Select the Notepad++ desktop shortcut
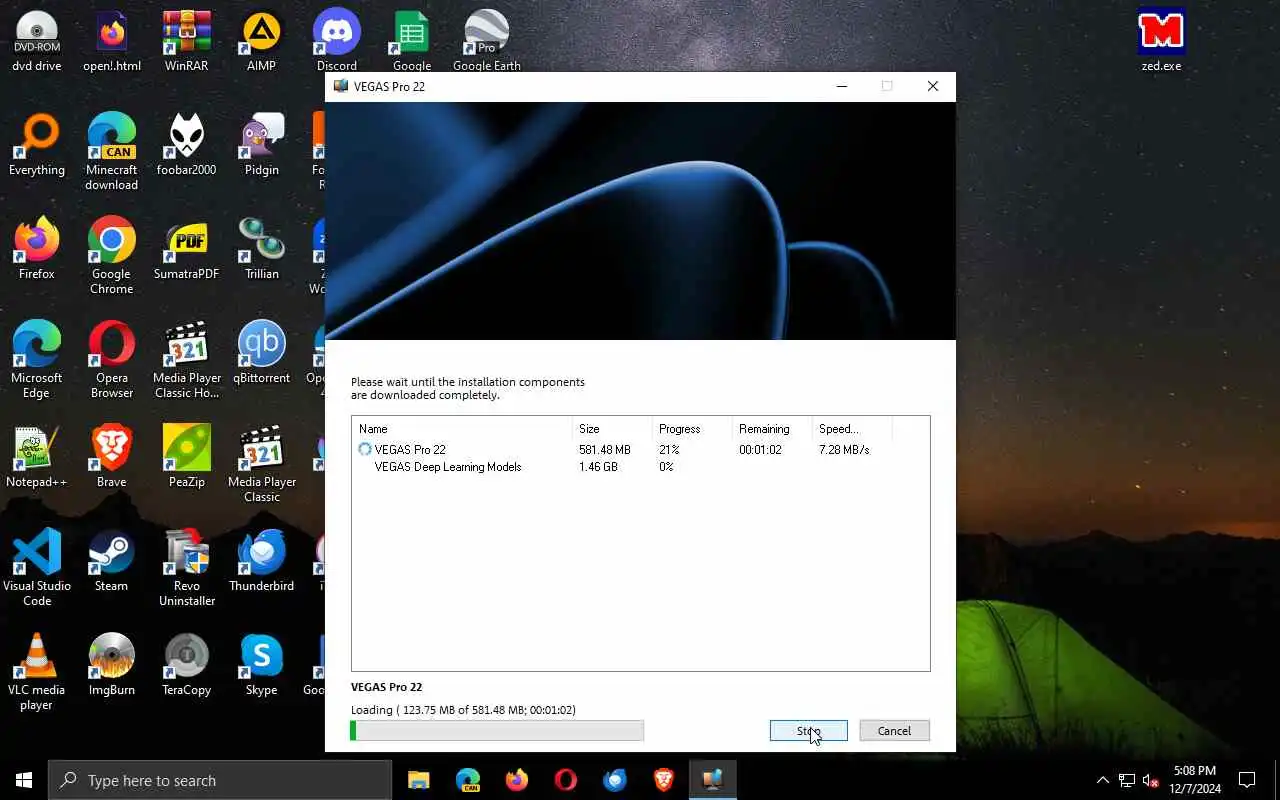This screenshot has height=800, width=1280. pos(37,458)
